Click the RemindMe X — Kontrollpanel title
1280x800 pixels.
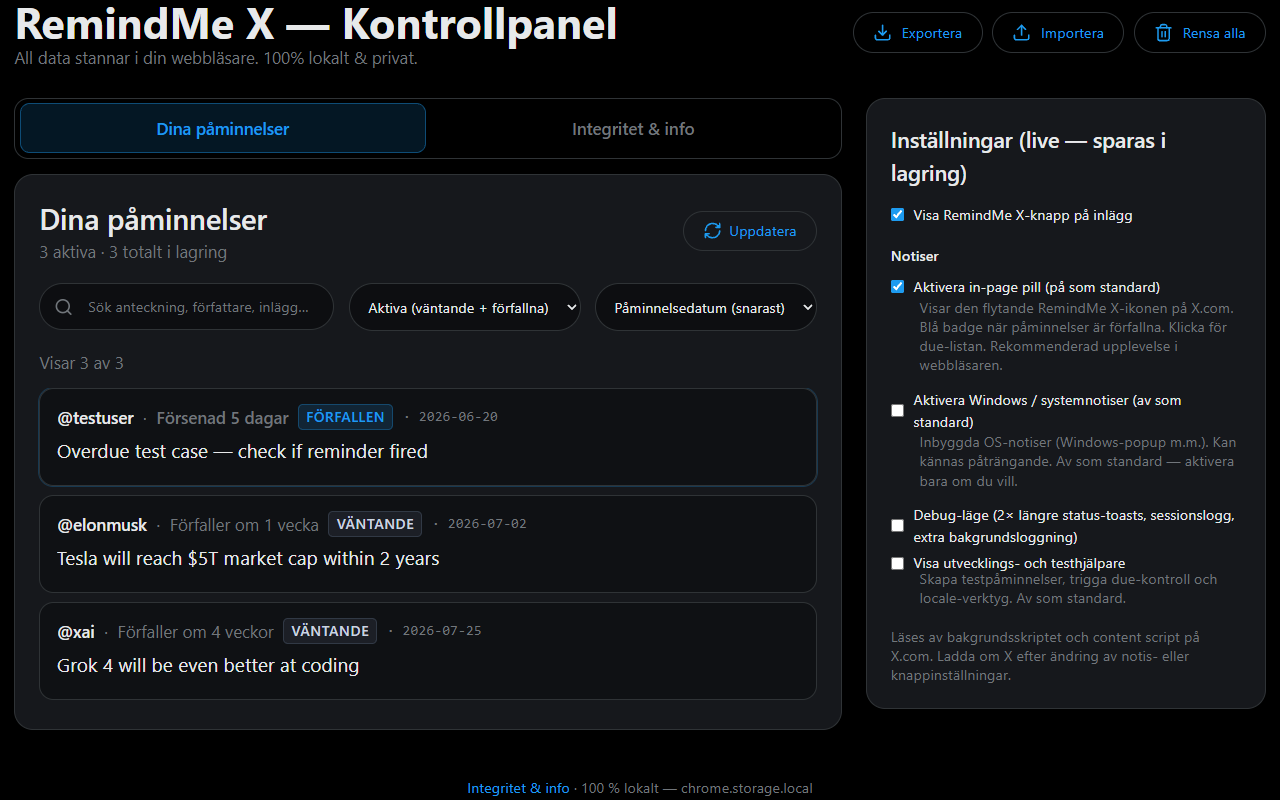pyautogui.click(x=316, y=23)
